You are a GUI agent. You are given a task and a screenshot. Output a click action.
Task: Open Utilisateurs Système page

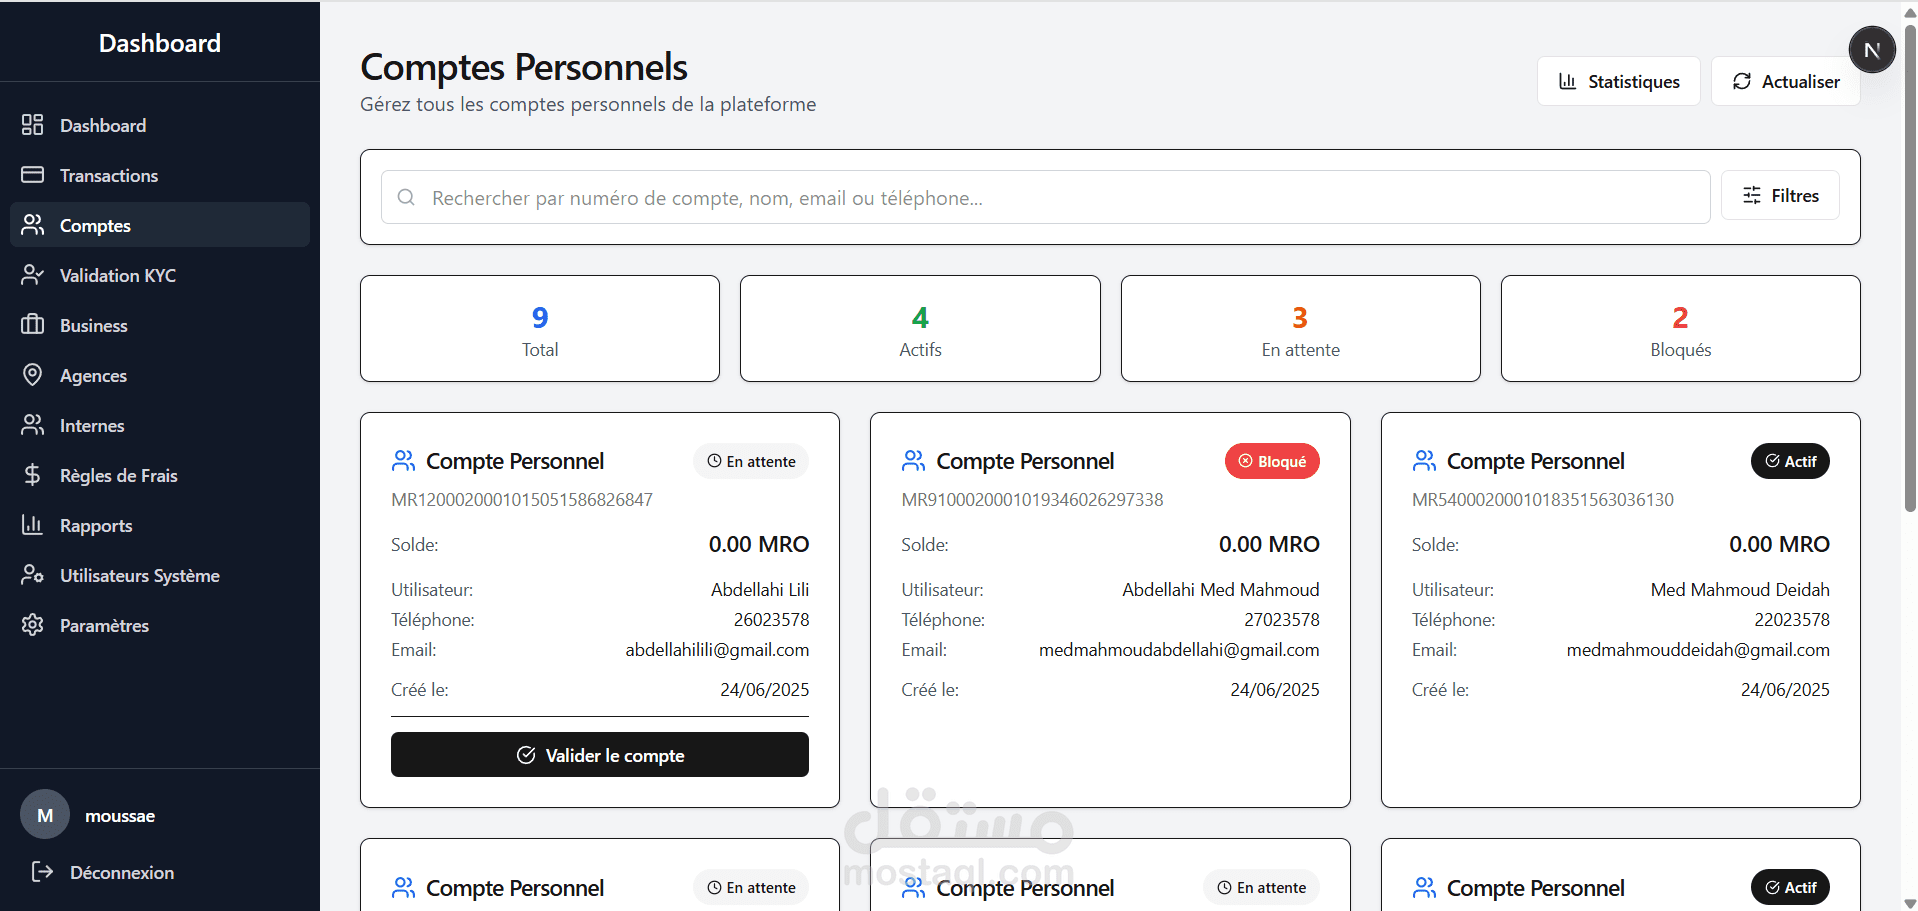(x=160, y=575)
